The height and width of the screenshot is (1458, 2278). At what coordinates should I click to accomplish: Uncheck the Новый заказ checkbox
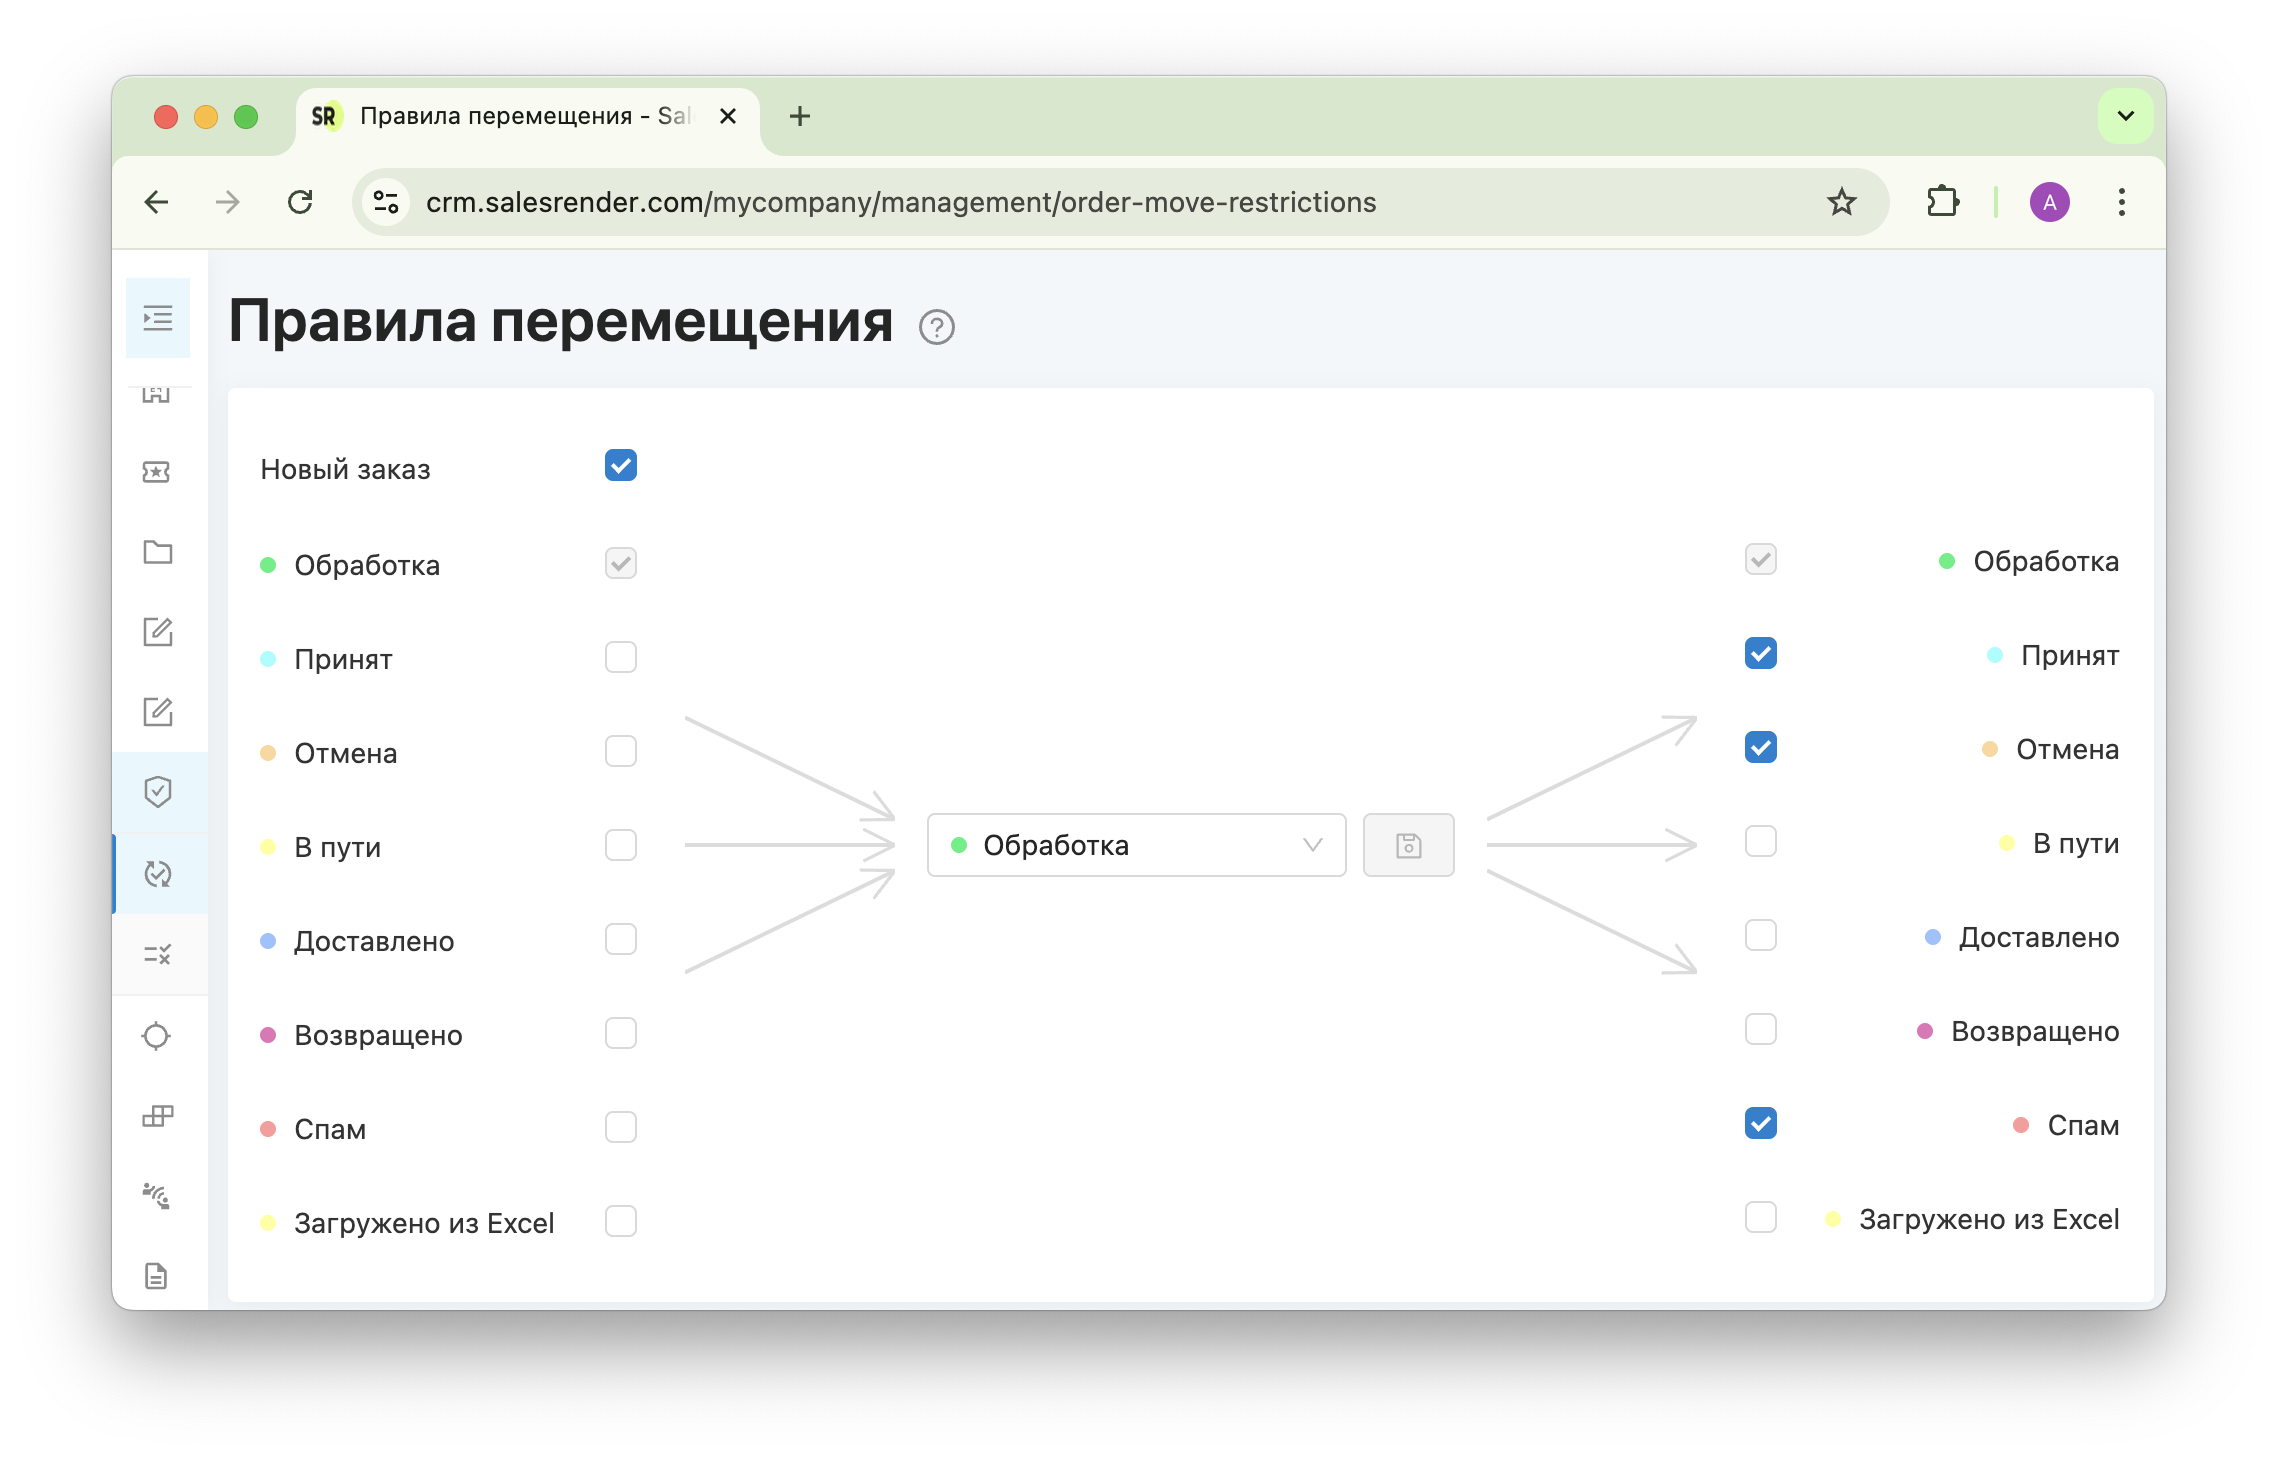(621, 465)
